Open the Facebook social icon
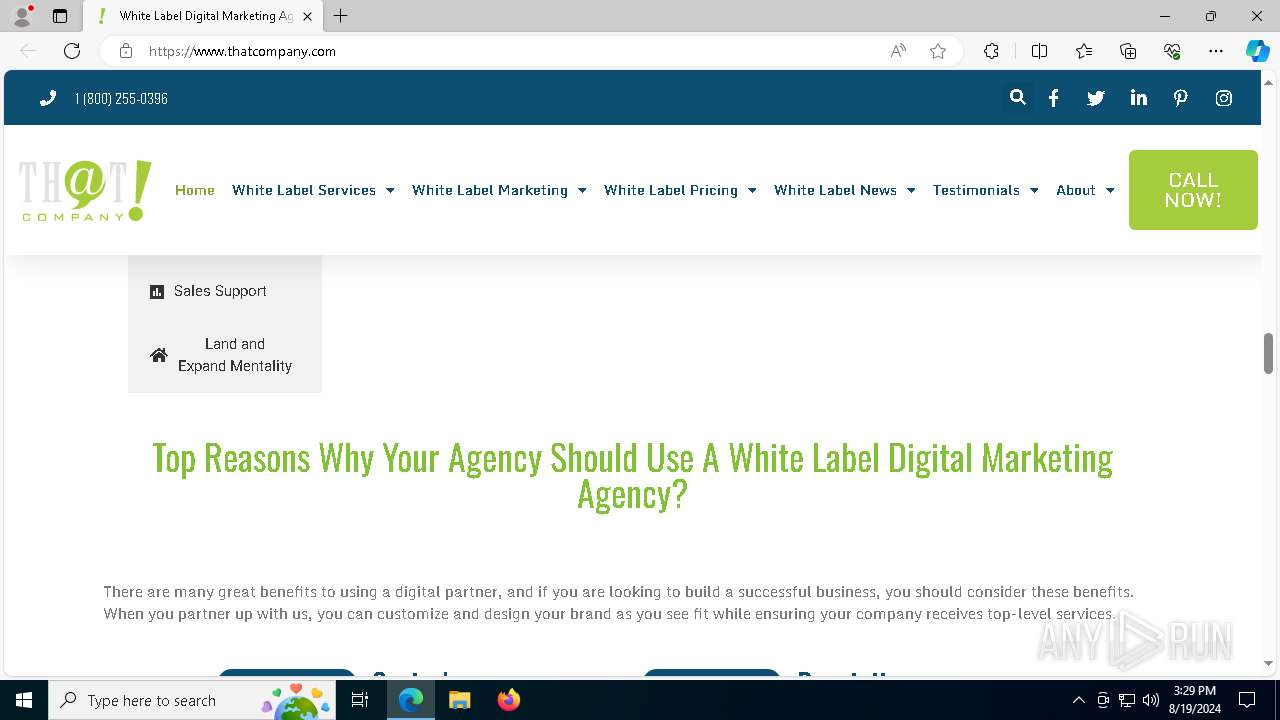 (x=1053, y=98)
